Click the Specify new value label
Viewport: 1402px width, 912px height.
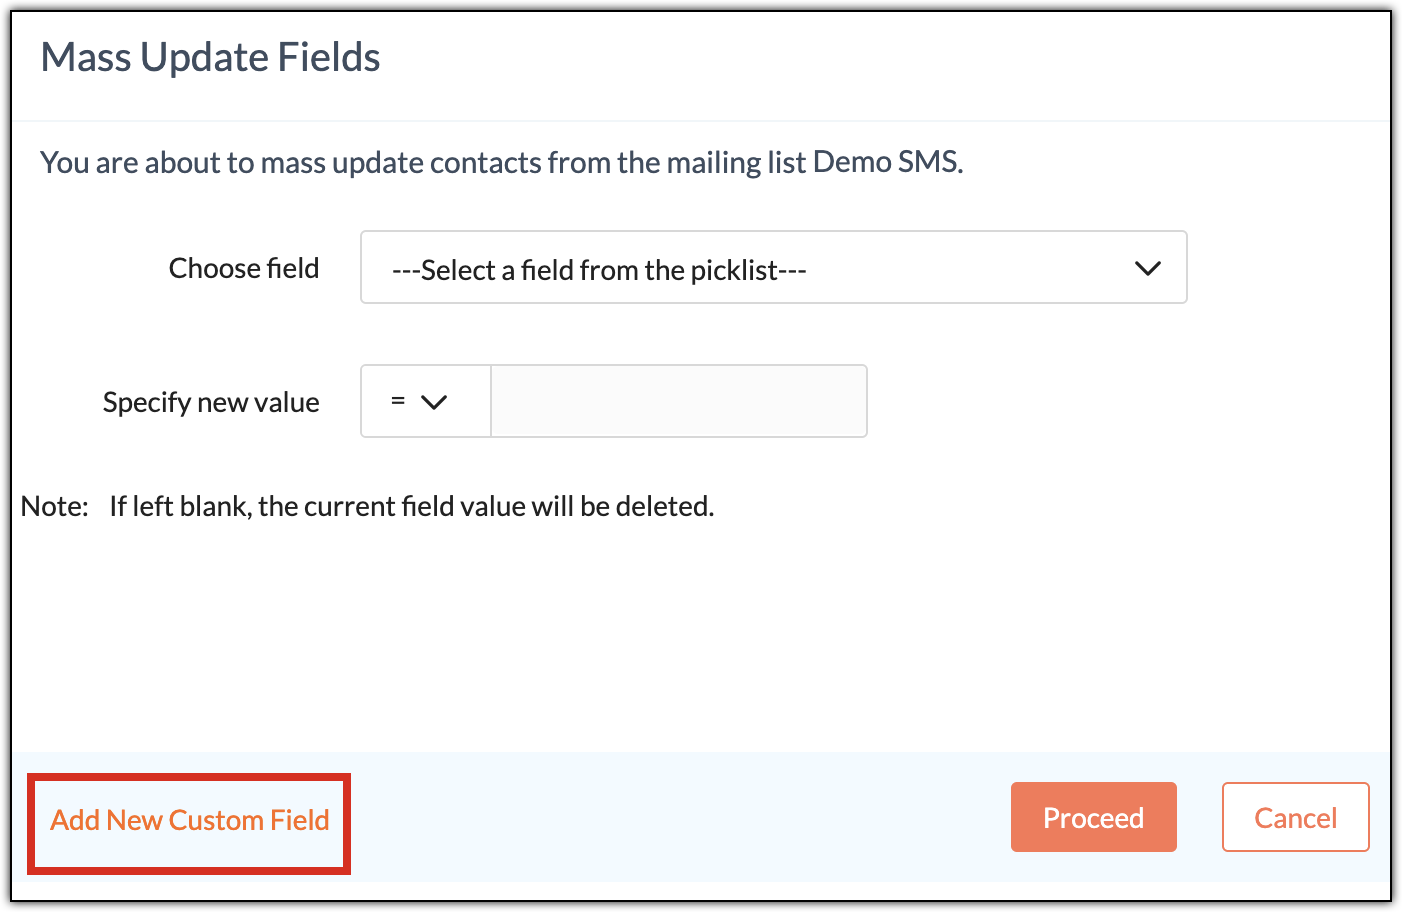[211, 402]
